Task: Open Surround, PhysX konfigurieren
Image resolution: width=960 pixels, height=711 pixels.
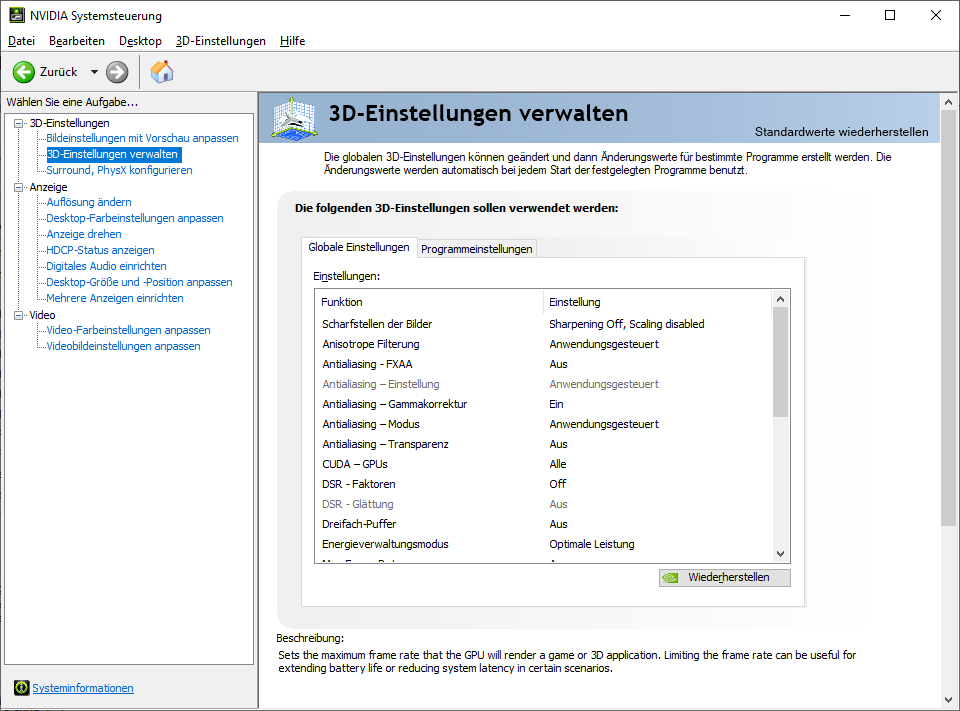Action: point(119,170)
